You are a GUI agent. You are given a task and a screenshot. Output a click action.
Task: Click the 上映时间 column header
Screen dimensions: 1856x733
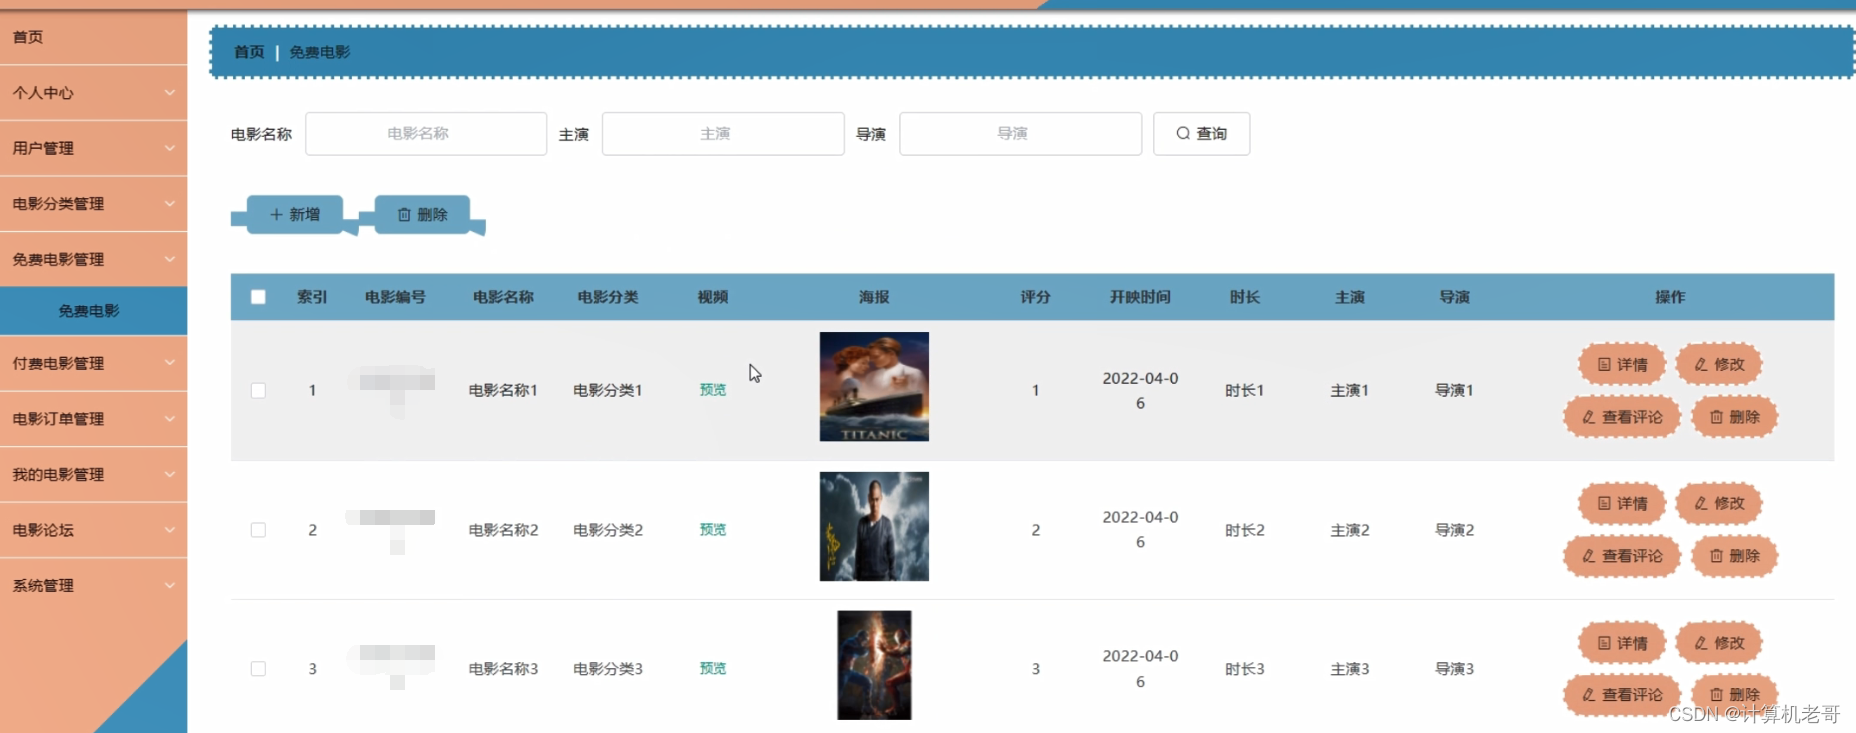(x=1140, y=297)
